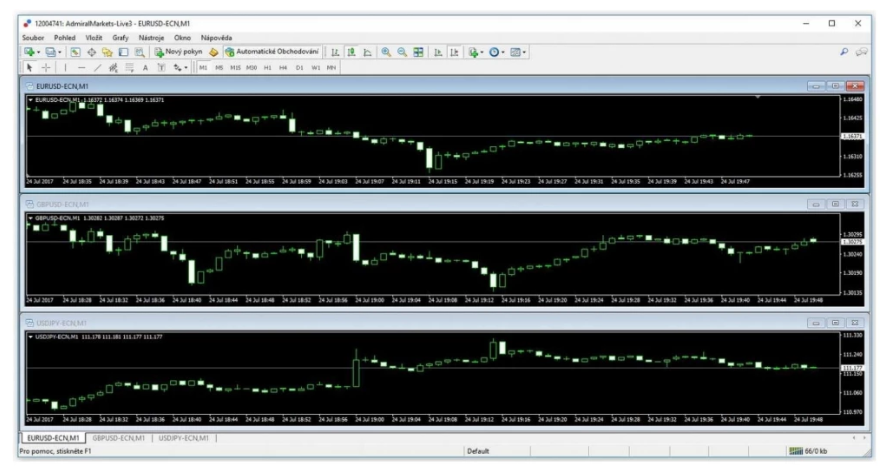The height and width of the screenshot is (475, 888).
Task: Draw a horizontal line tool
Action: [x=82, y=67]
